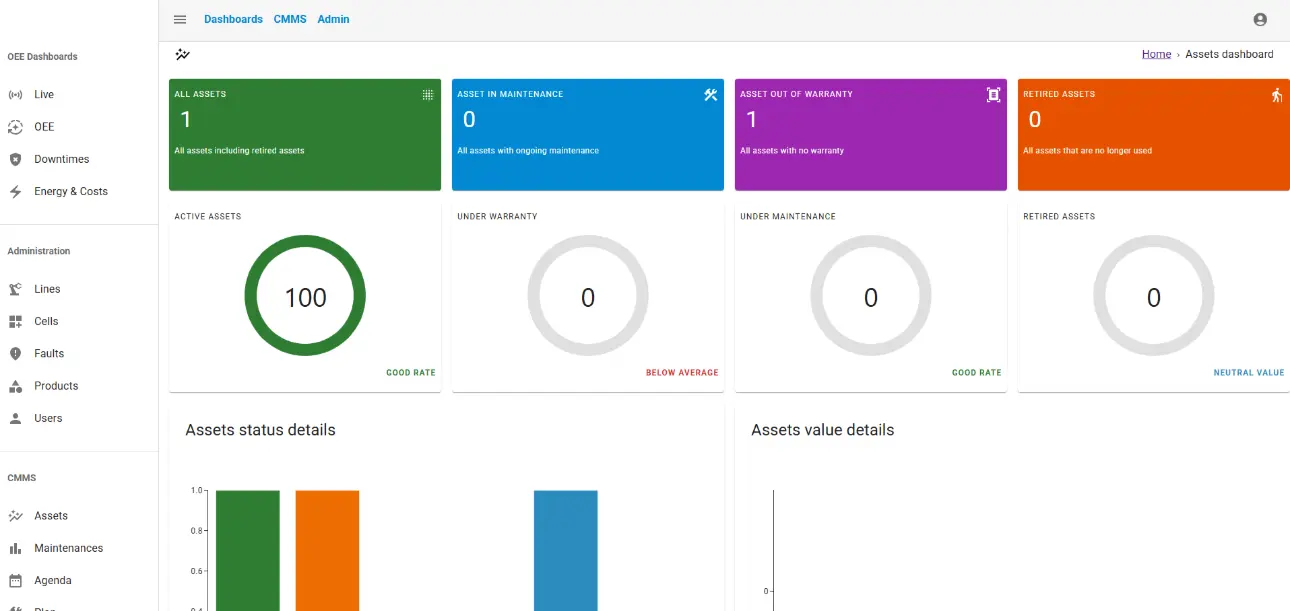
Task: Click the wrench icon on ASSET IN MAINTENANCE card
Action: click(710, 94)
